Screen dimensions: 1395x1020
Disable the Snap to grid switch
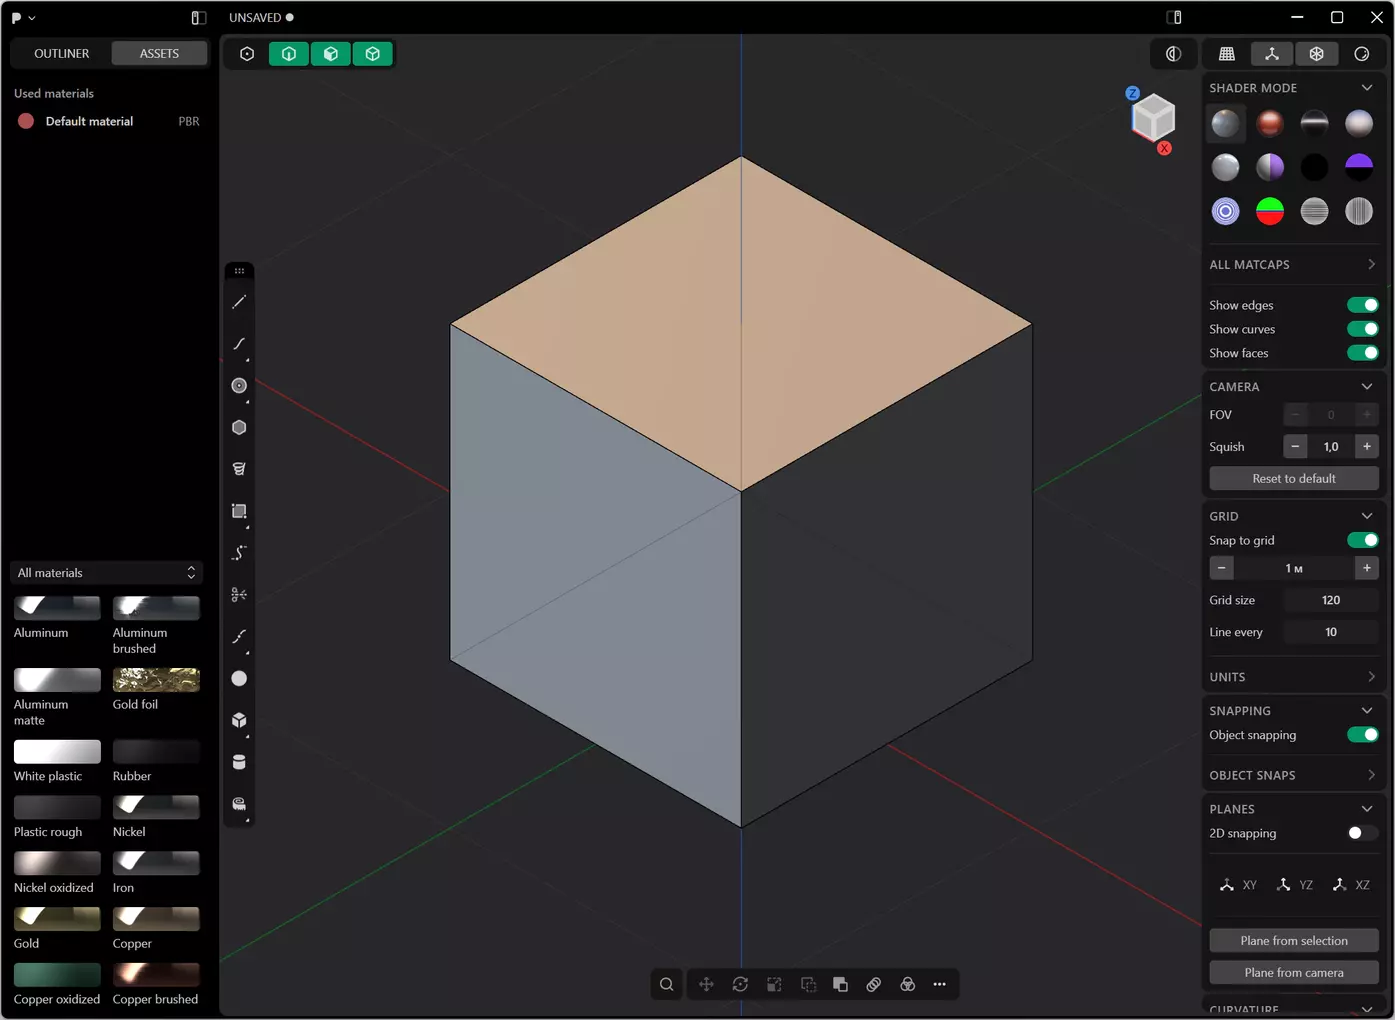click(x=1362, y=540)
